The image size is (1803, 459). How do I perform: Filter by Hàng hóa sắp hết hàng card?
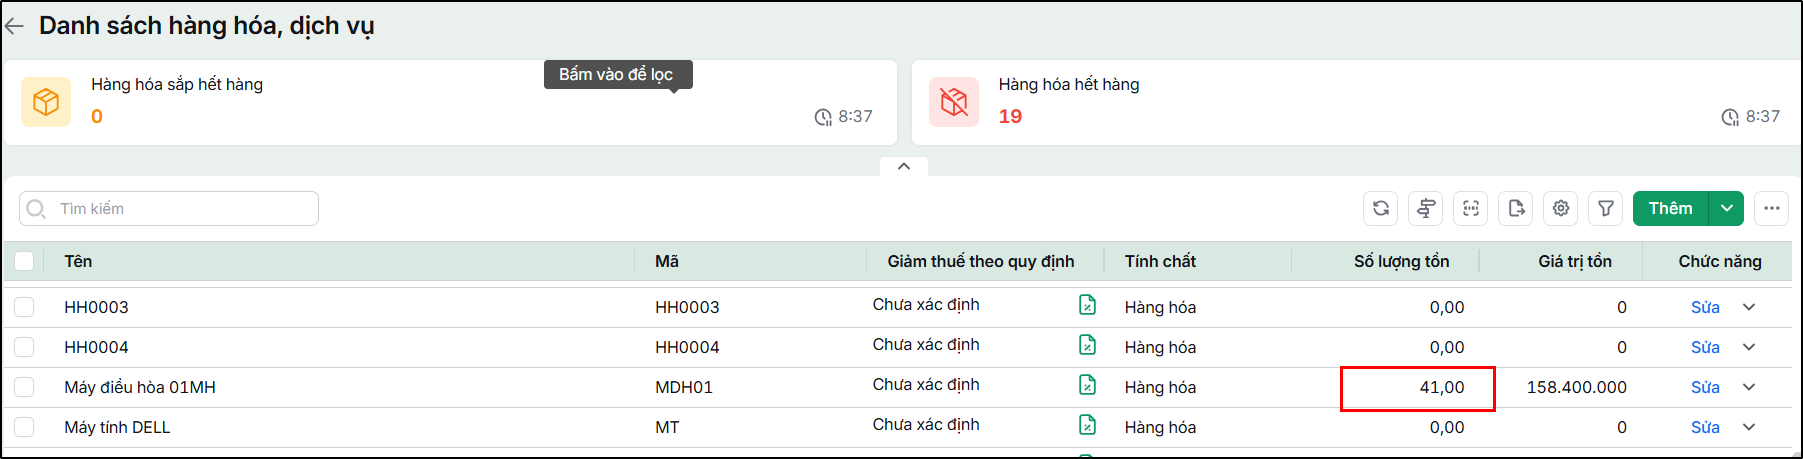[x=450, y=102]
